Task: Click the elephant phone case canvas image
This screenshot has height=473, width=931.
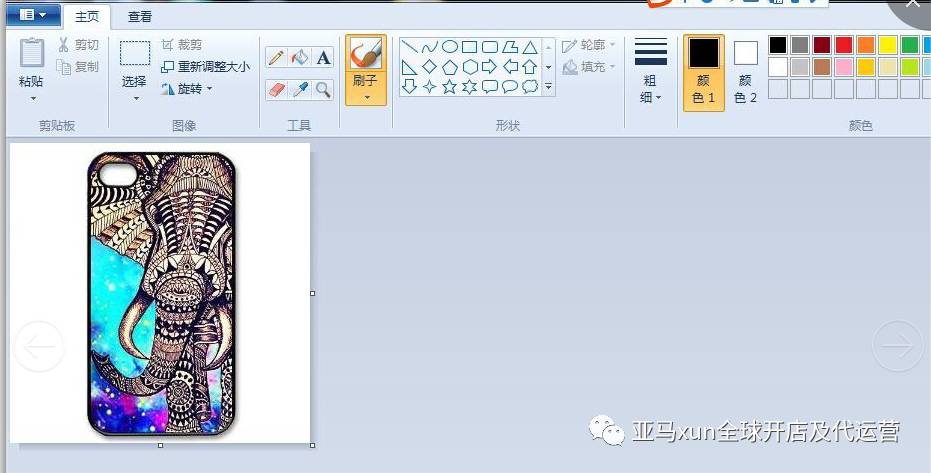Action: [160, 293]
